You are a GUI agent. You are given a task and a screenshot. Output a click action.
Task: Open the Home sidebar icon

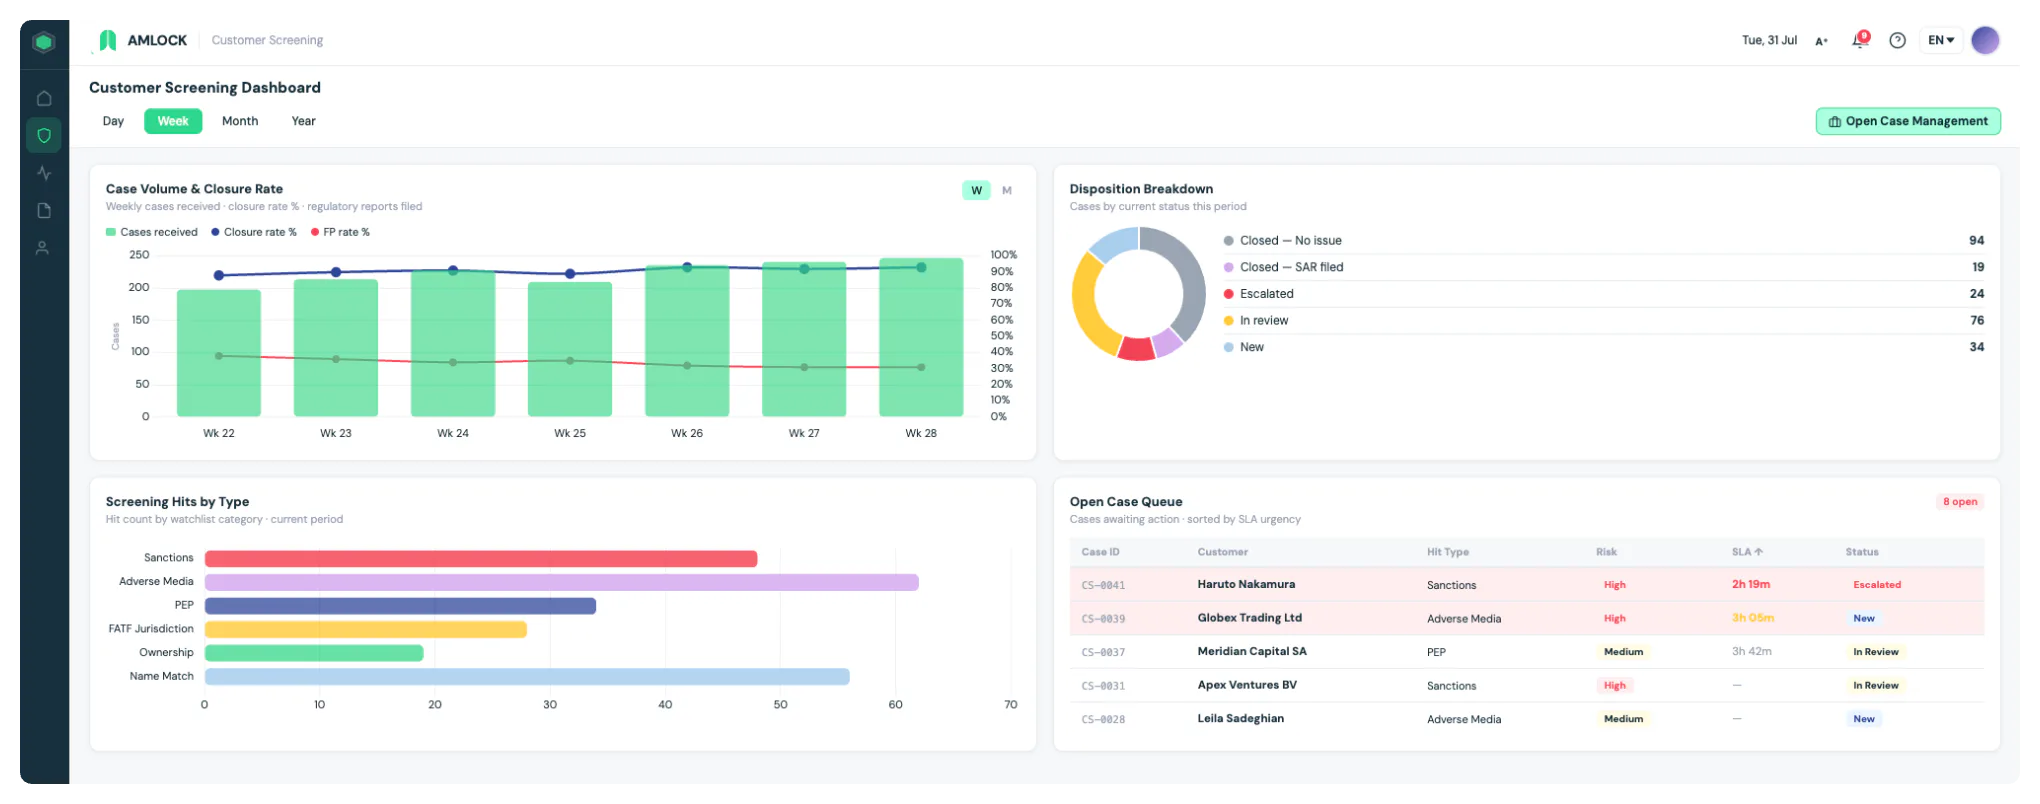[44, 98]
